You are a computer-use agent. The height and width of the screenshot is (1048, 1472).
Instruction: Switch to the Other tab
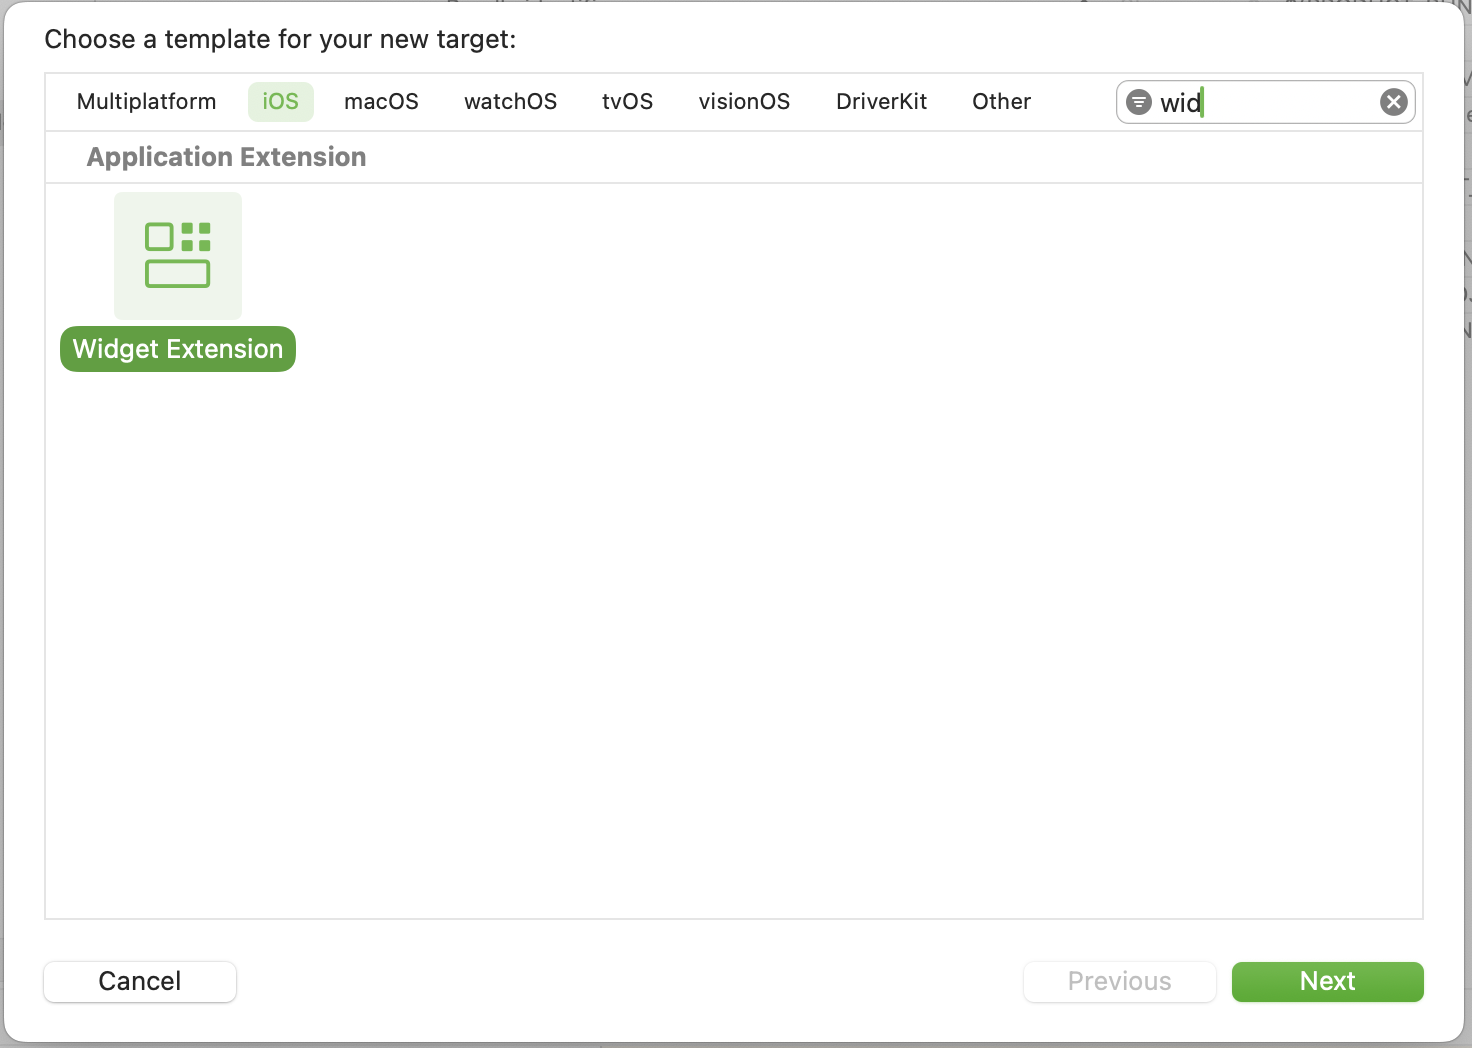point(1001,102)
